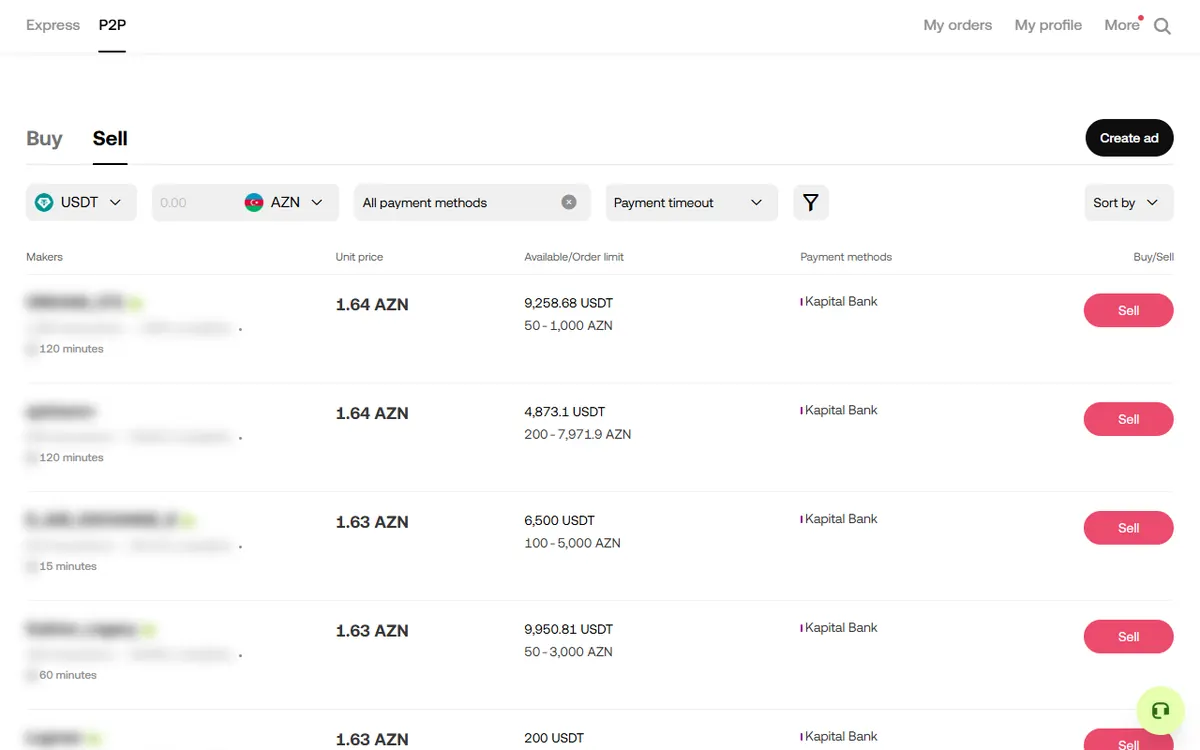Click the Azerbaijan flag currency icon
The image size is (1200, 750).
pos(254,202)
